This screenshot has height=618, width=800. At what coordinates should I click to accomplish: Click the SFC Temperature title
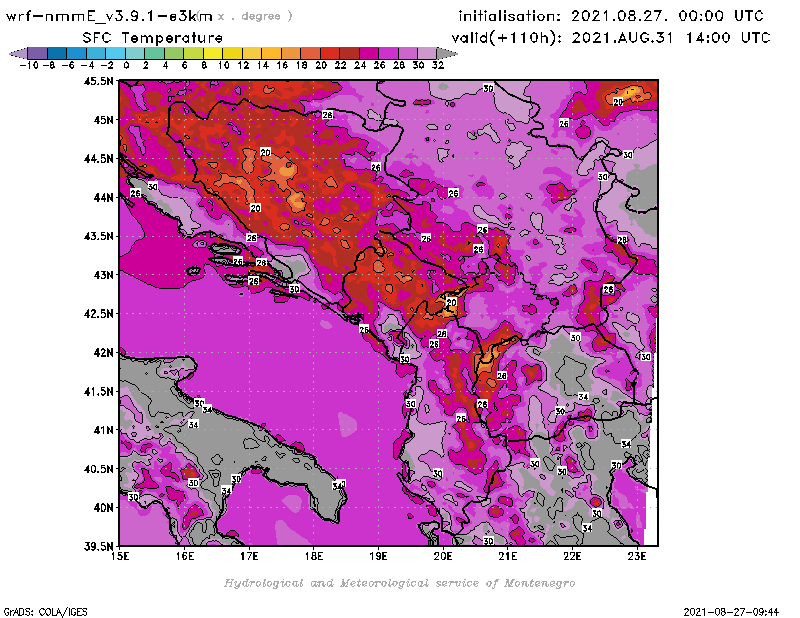tap(152, 36)
